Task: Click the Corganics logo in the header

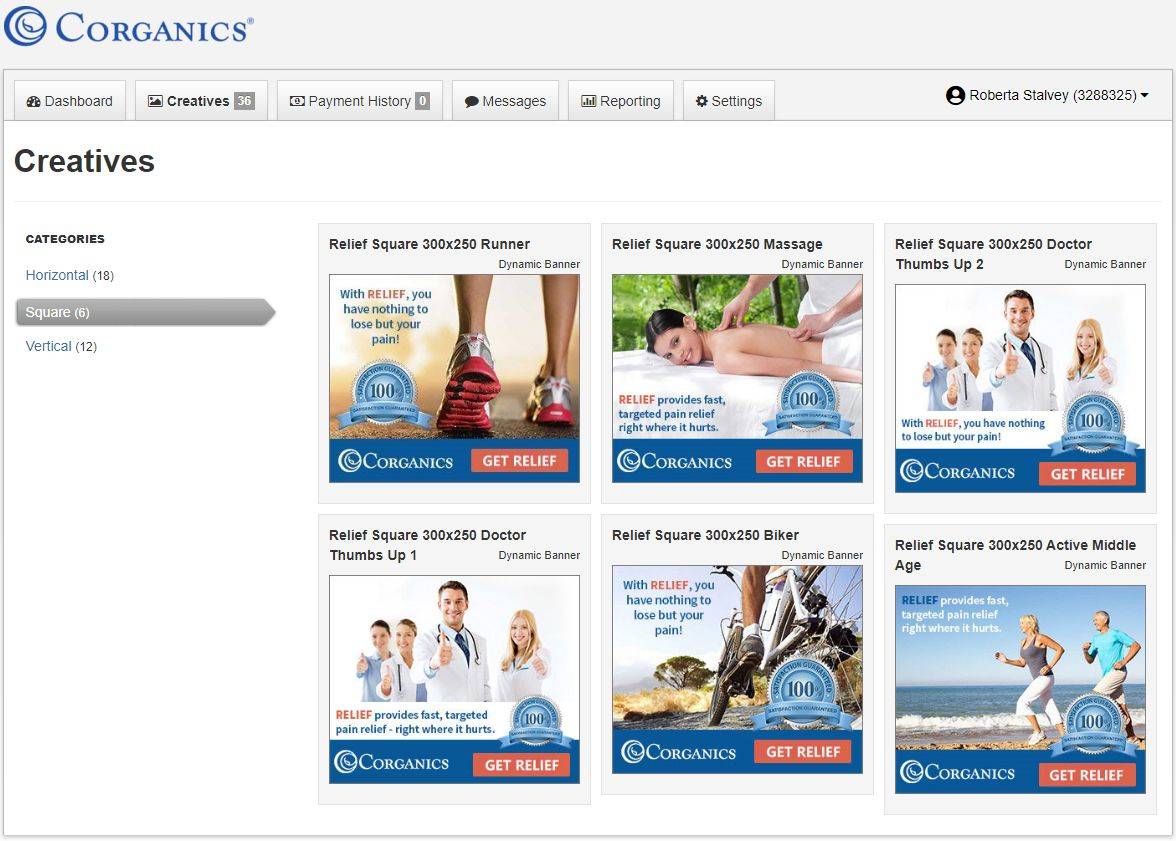Action: pyautogui.click(x=128, y=26)
